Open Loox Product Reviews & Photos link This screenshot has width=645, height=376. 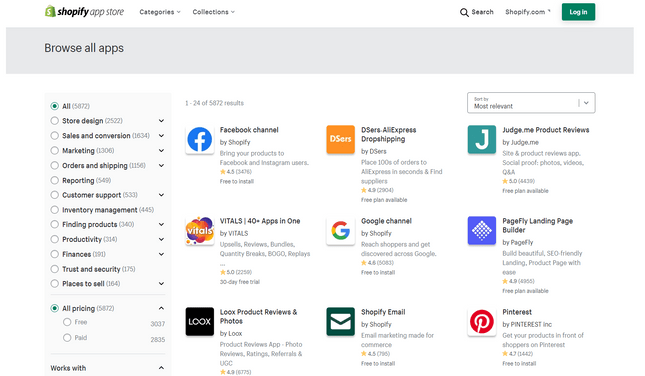pos(258,316)
